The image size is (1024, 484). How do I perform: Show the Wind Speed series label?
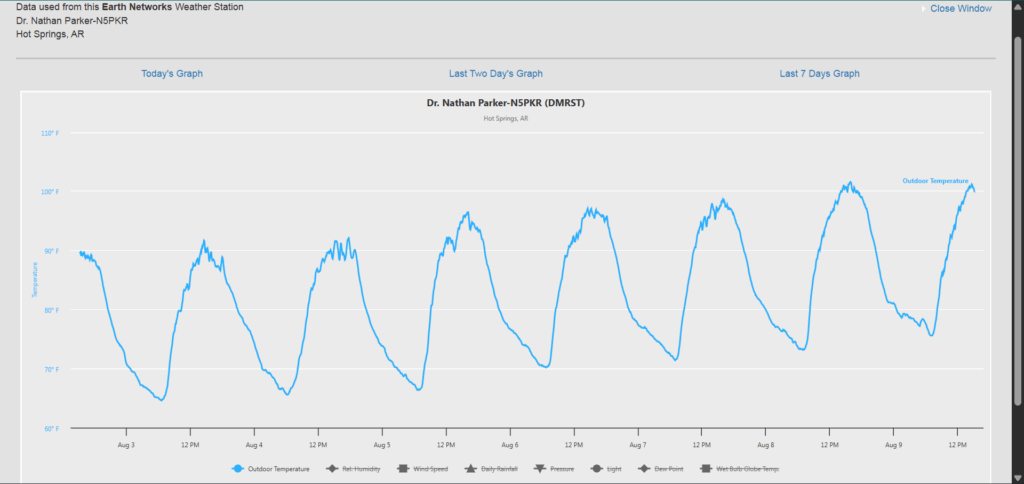[426, 468]
